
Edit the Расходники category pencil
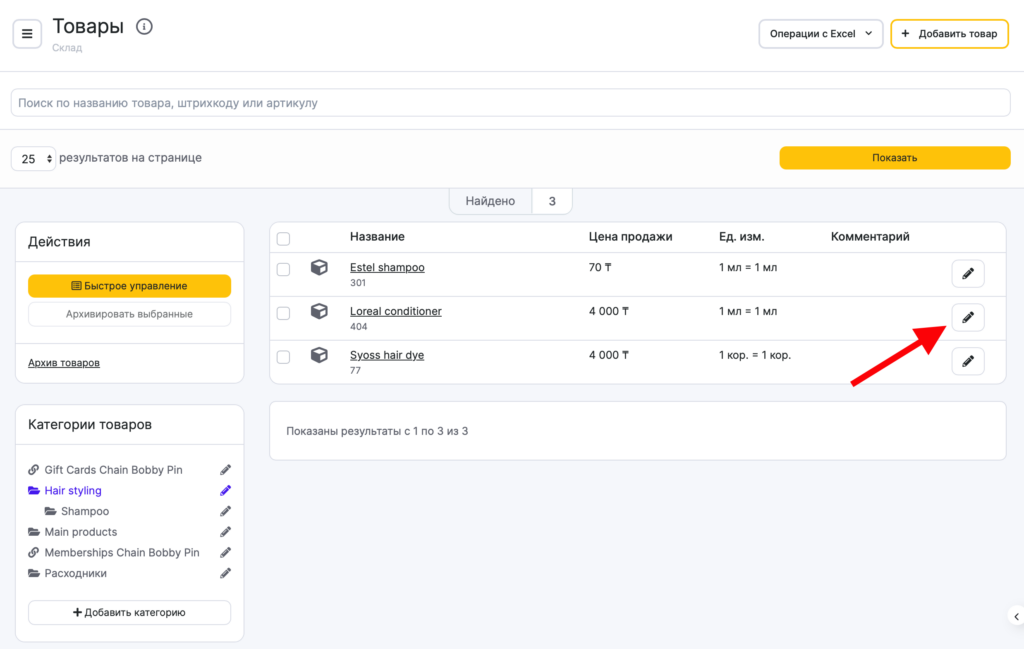tap(226, 574)
